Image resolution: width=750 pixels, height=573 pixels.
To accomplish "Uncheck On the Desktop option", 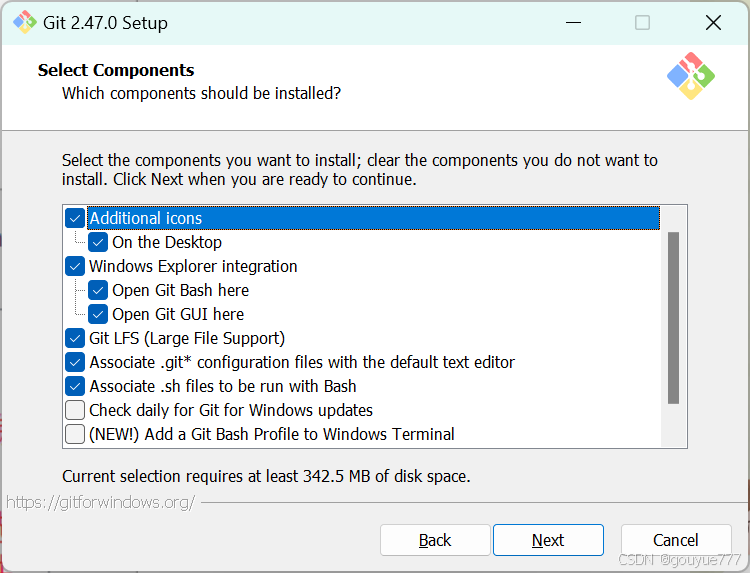I will 98,242.
